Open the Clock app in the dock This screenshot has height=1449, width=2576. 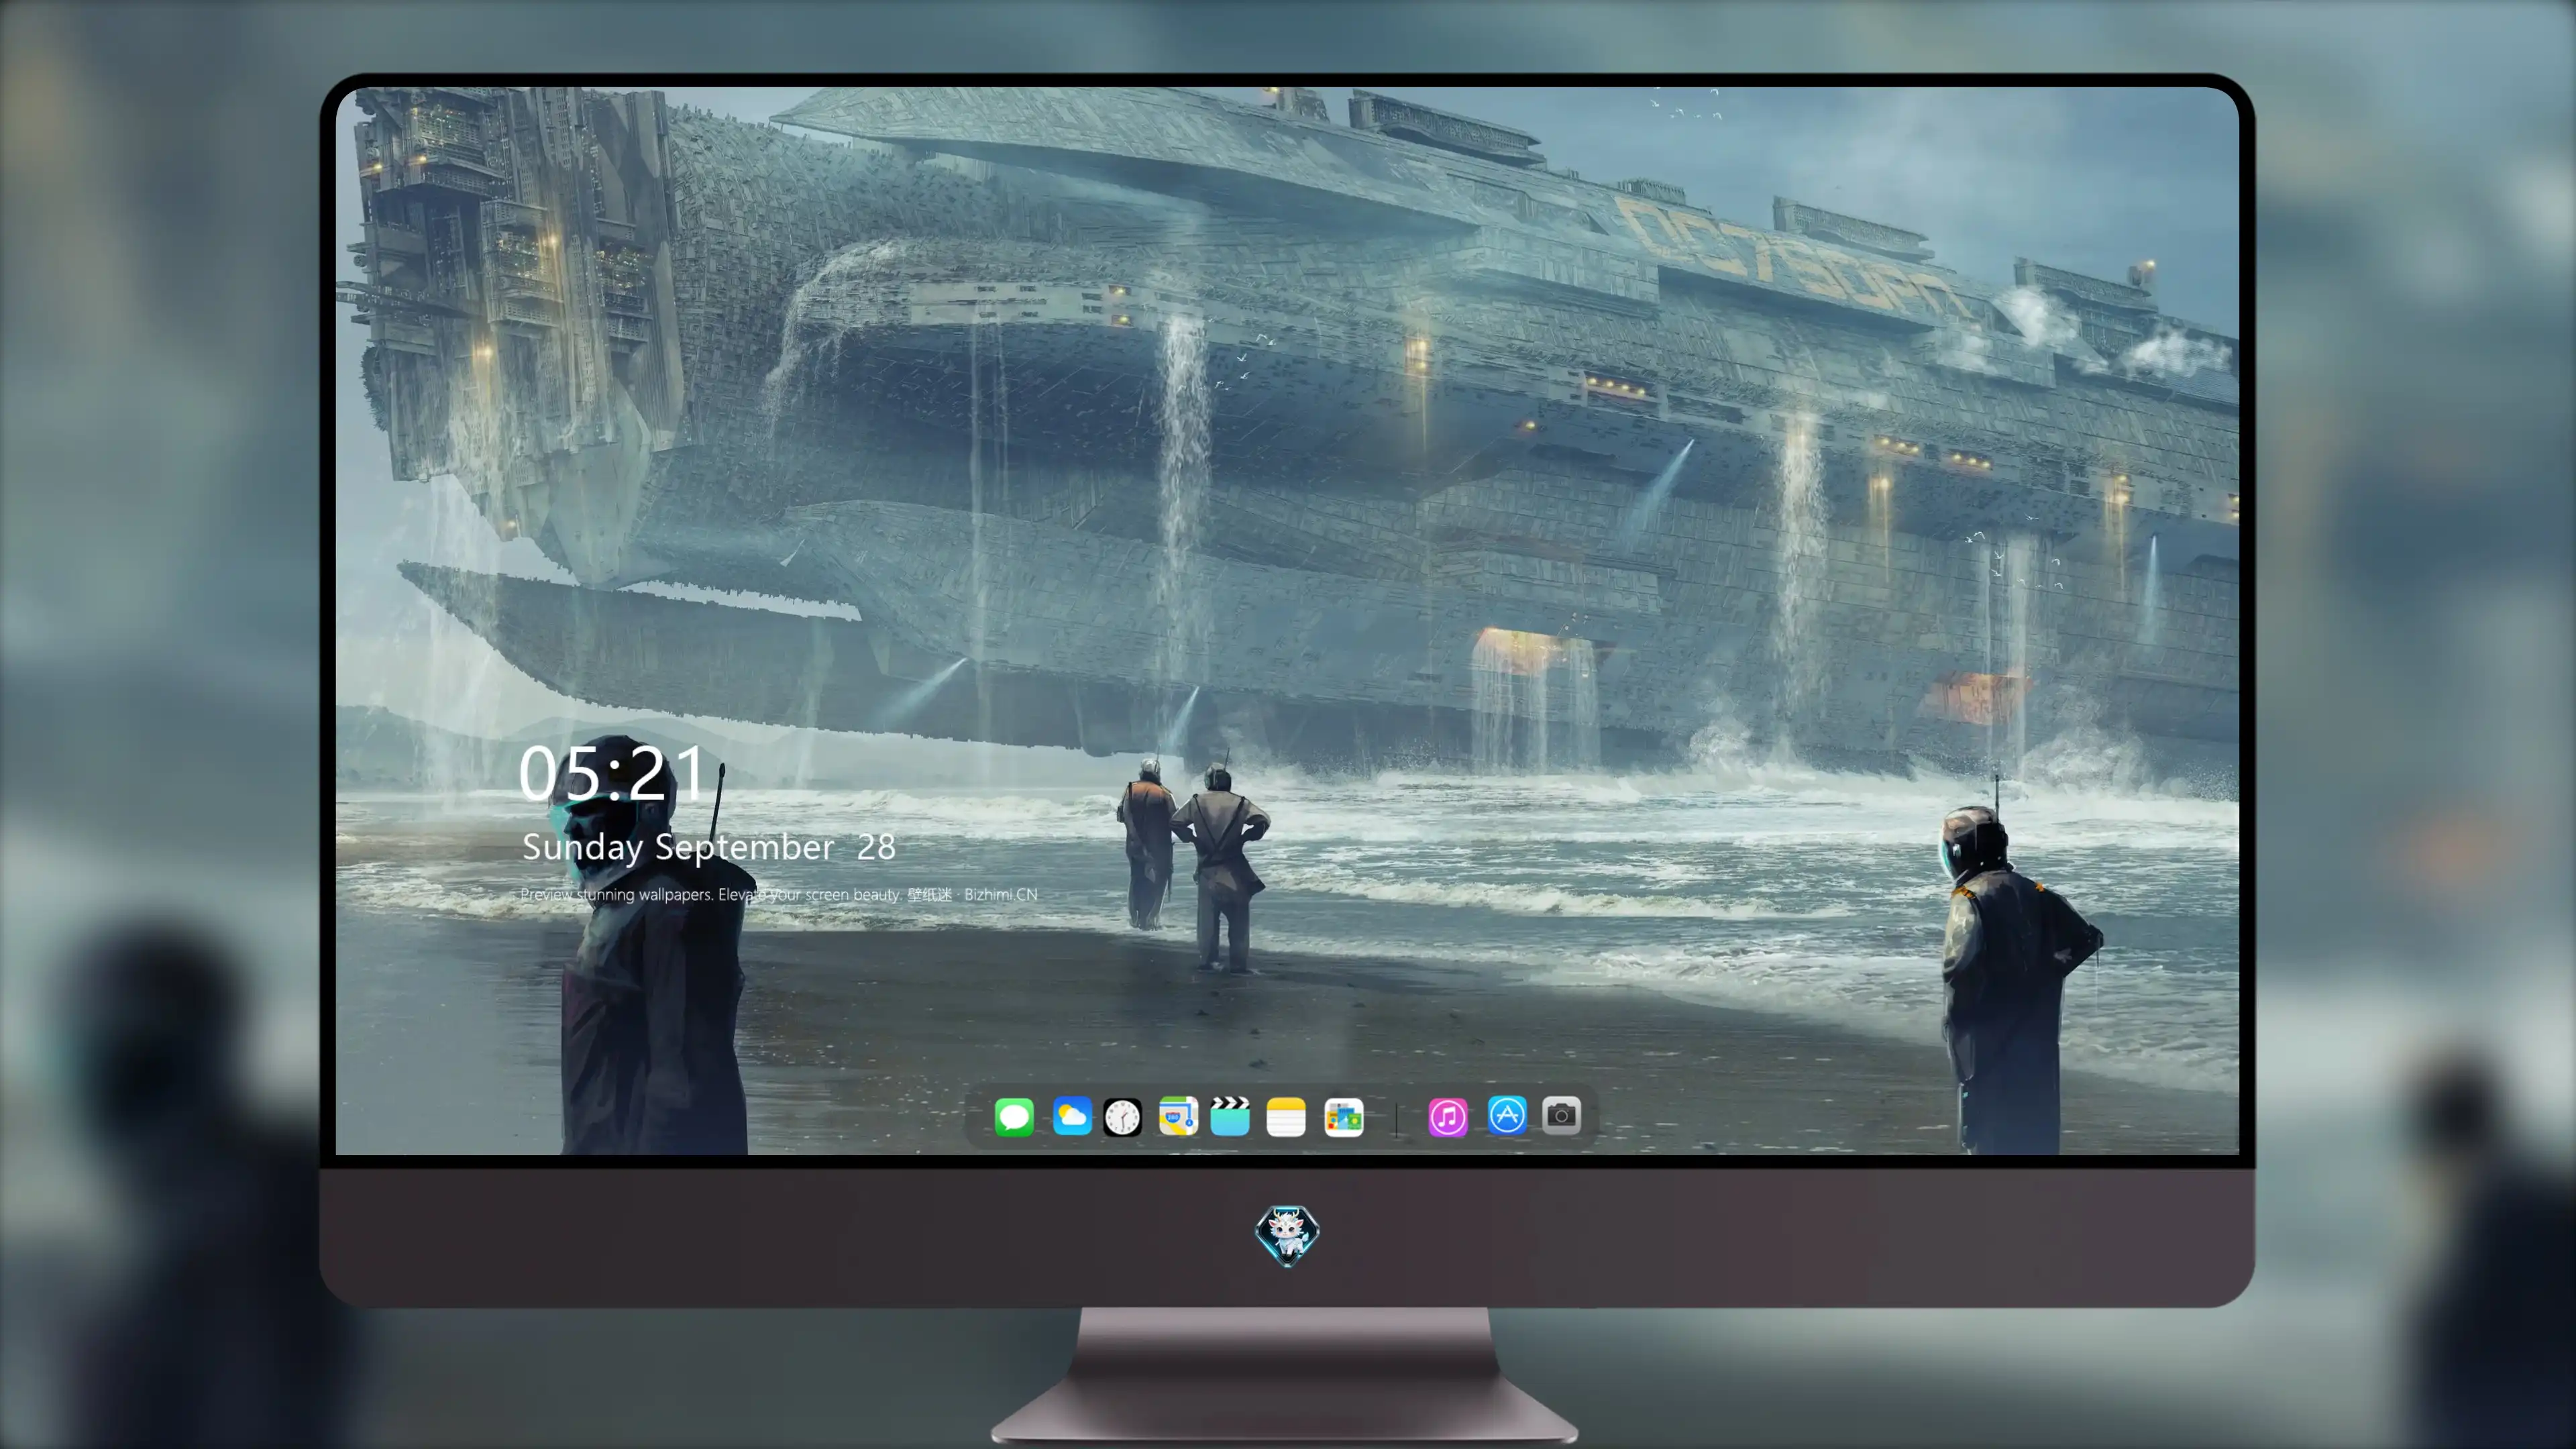pos(1122,1117)
